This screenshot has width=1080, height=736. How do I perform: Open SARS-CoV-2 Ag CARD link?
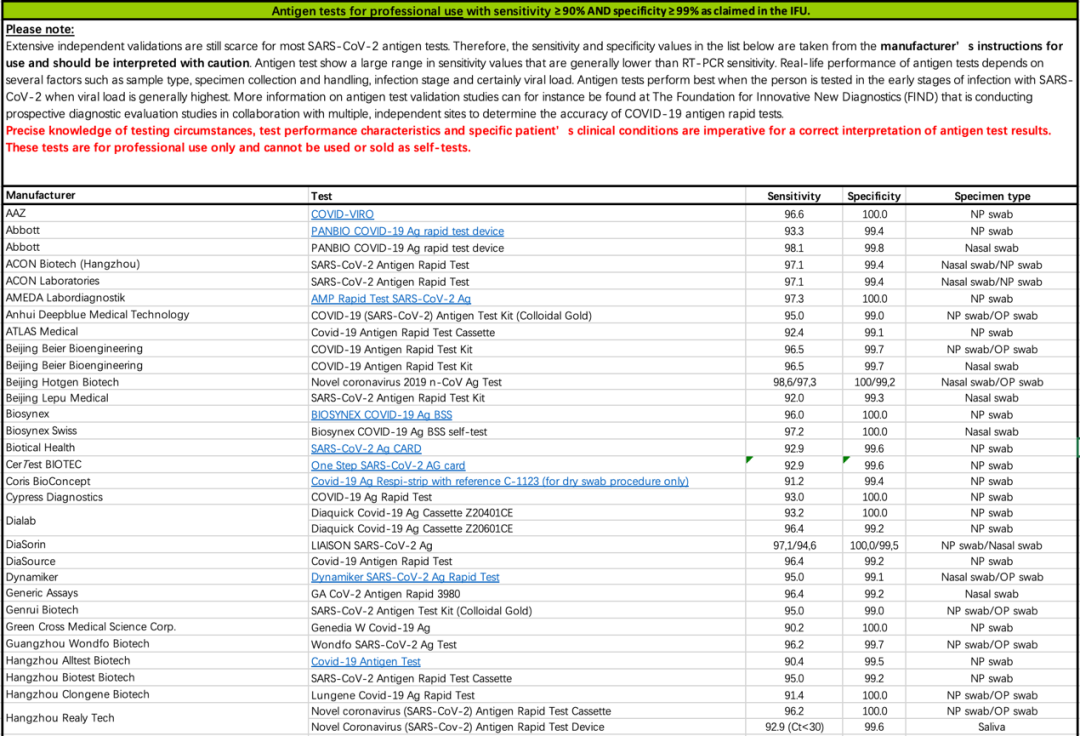[x=366, y=448]
